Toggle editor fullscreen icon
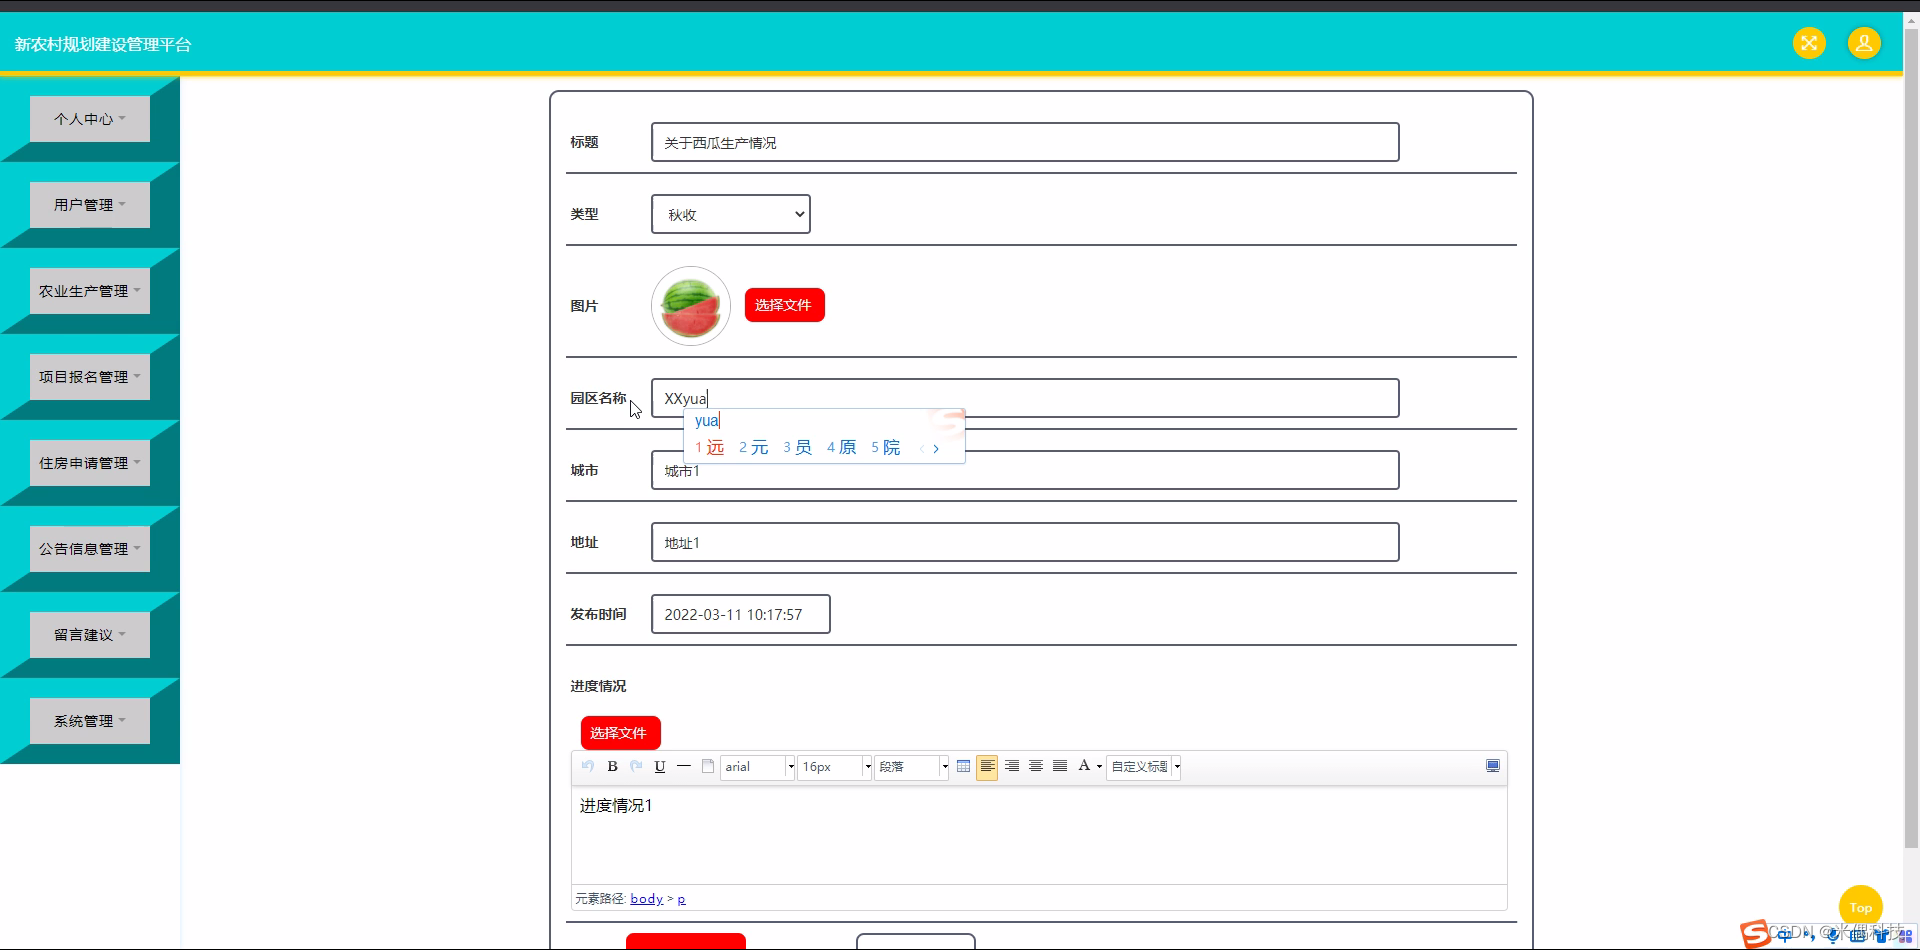The width and height of the screenshot is (1920, 950). [x=1493, y=766]
